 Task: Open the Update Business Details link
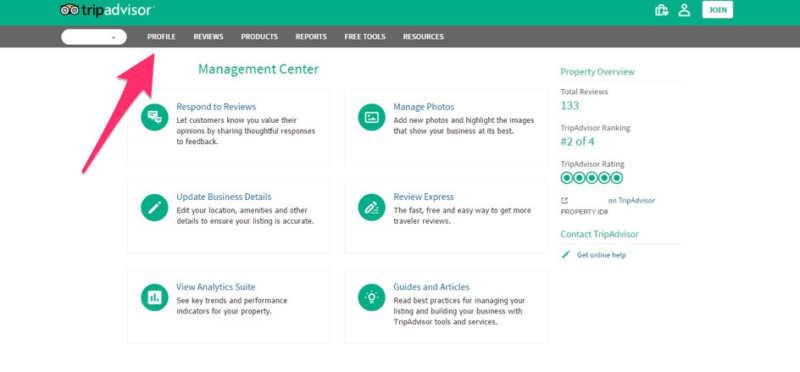pos(224,197)
